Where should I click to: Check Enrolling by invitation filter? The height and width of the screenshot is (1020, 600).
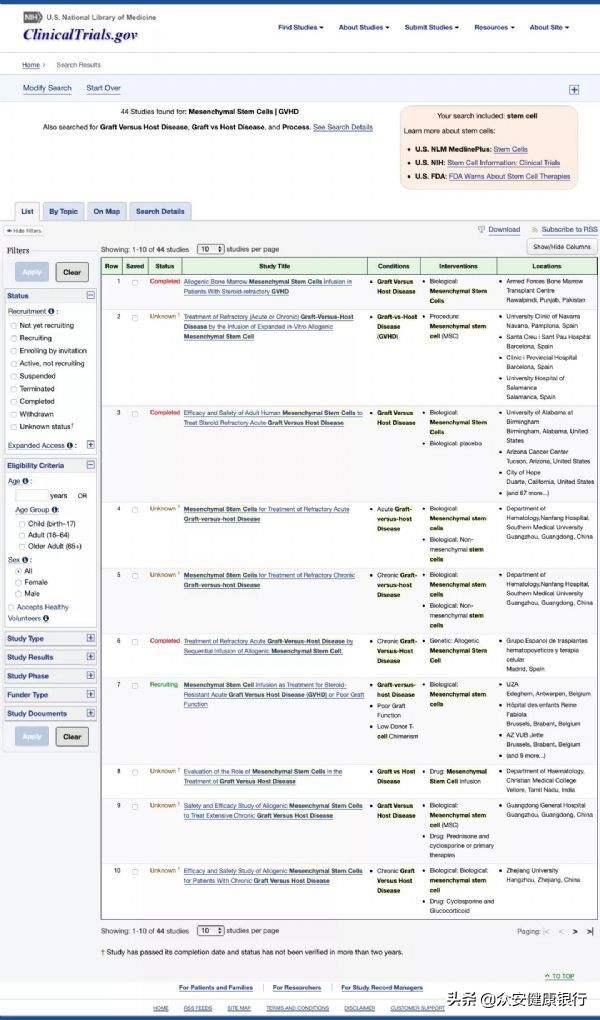(x=14, y=351)
